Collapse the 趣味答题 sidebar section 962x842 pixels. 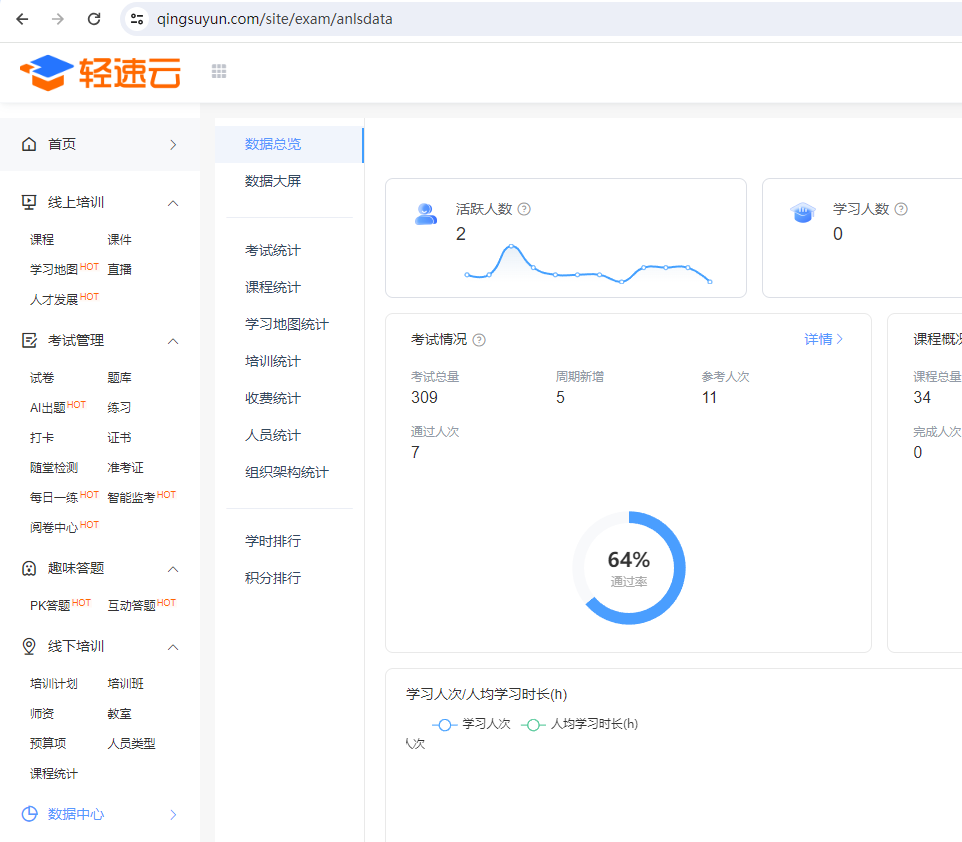173,569
